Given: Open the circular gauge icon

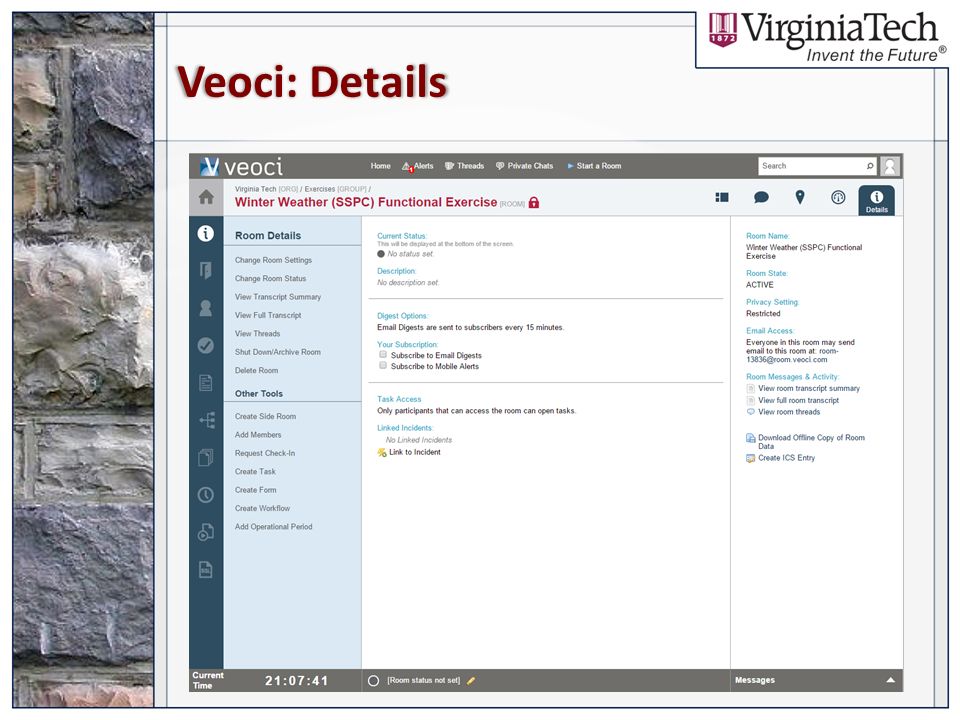Looking at the screenshot, I should (838, 197).
